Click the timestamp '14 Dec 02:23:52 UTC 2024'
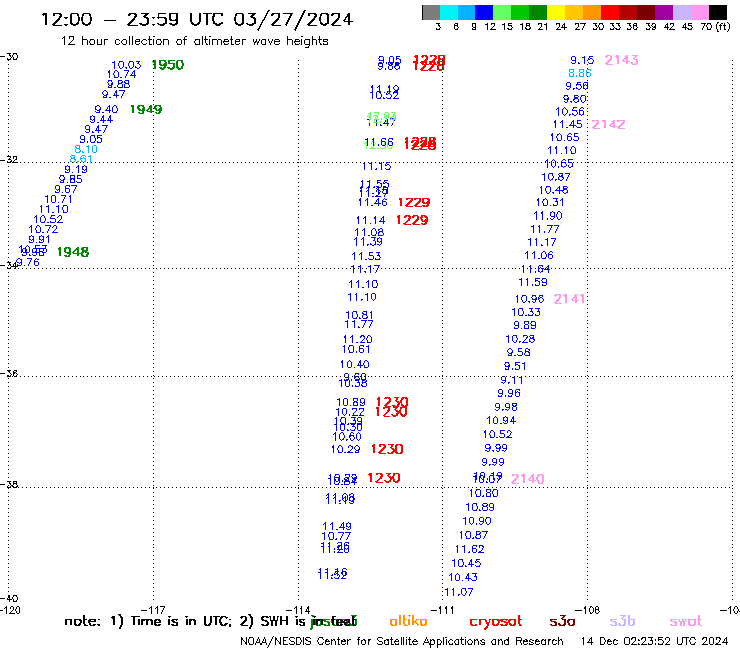The height and width of the screenshot is (650, 740). 654,641
